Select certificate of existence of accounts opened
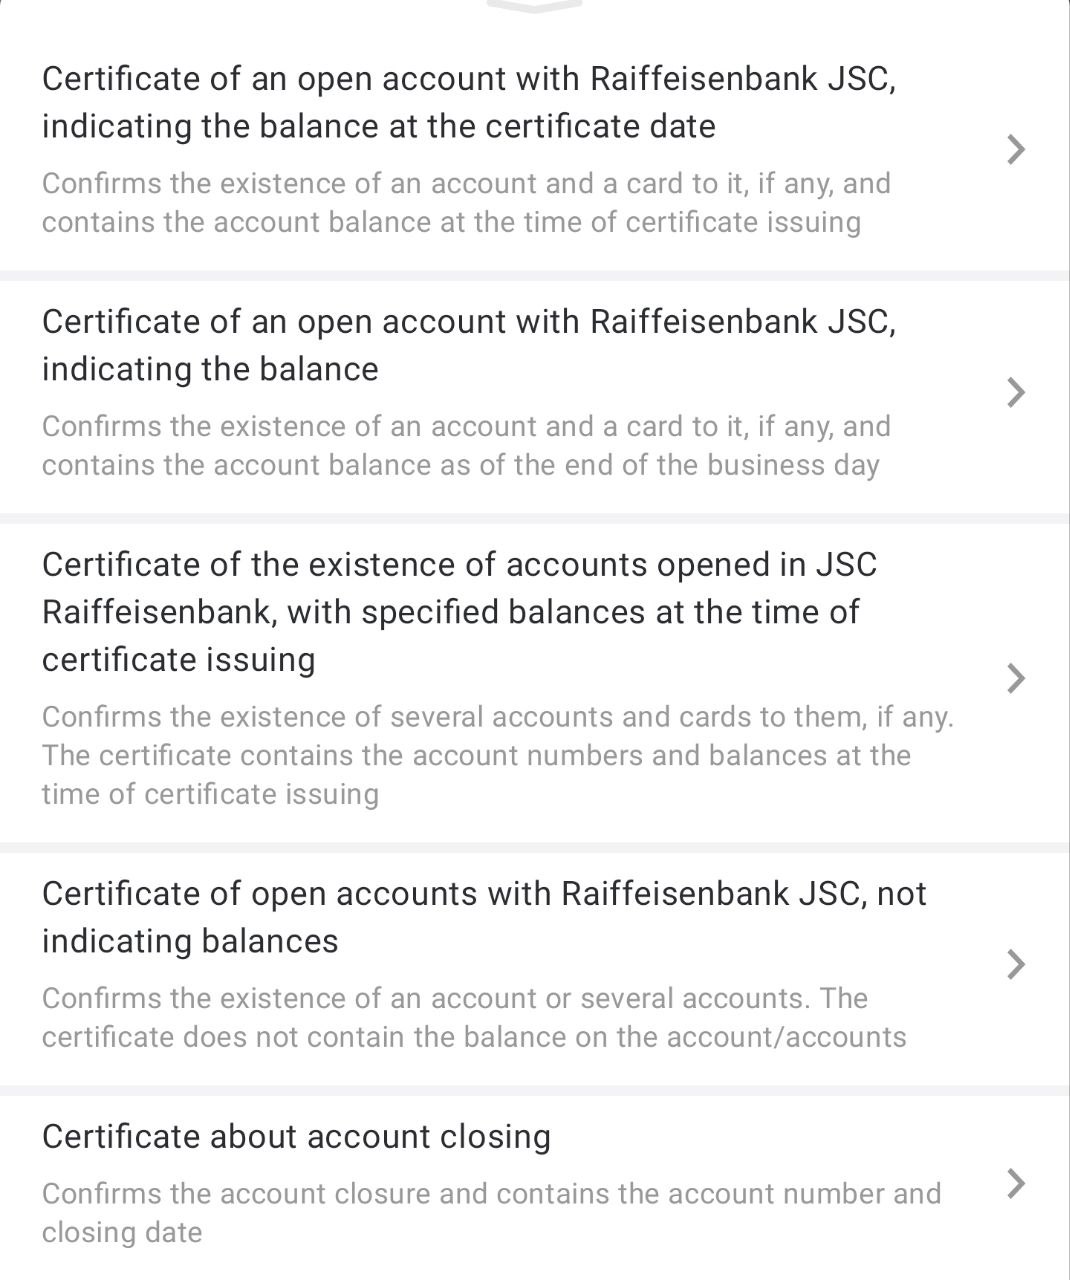Screen dimensions: 1070x1280 [x=459, y=565]
